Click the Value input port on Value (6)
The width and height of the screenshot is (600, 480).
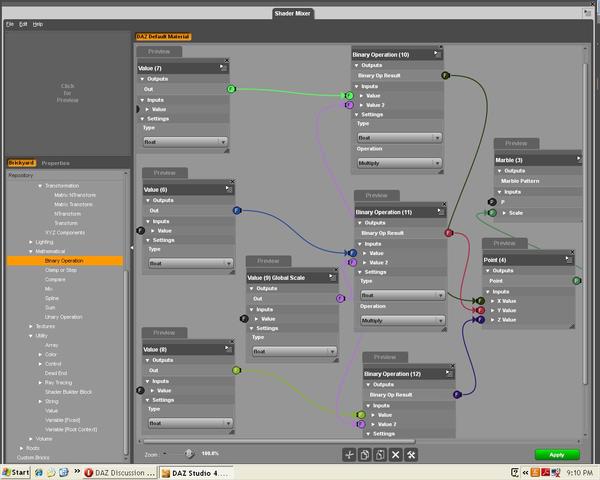pyautogui.click(x=140, y=230)
